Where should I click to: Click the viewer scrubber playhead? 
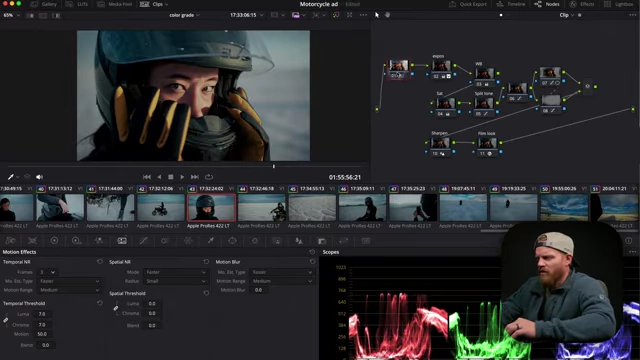(274, 167)
